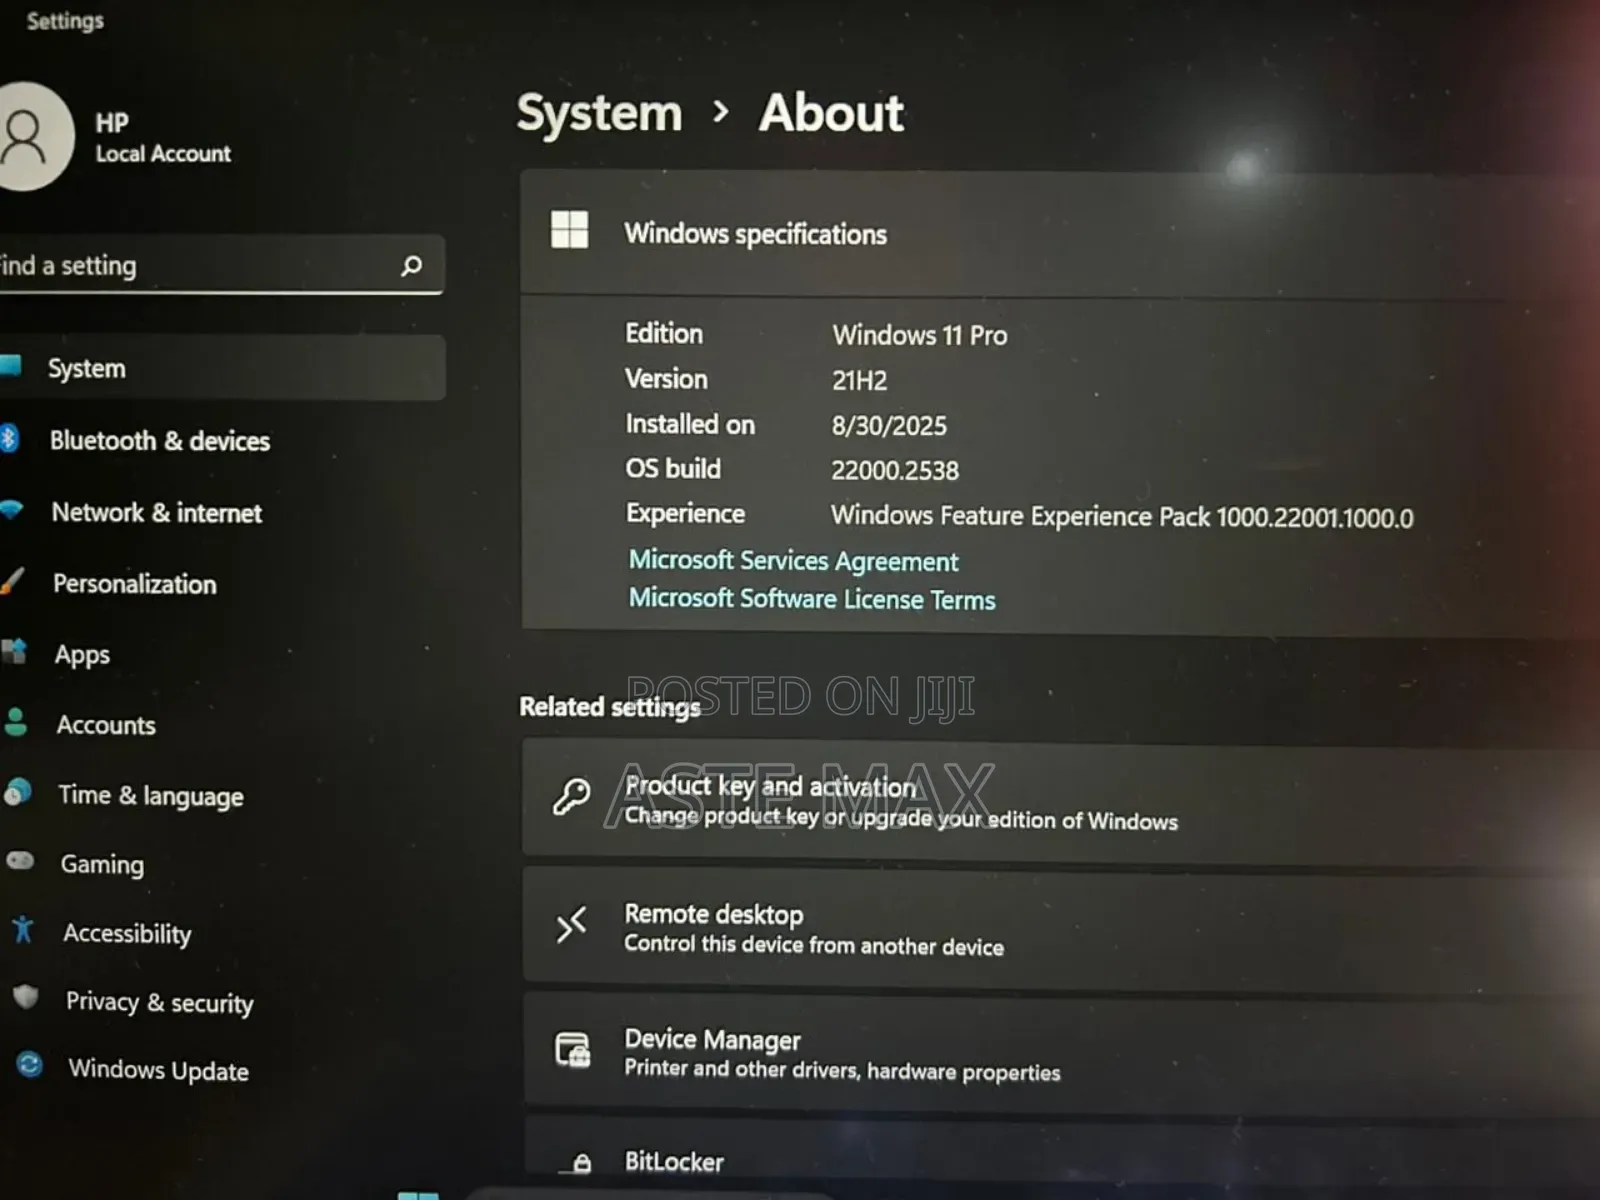This screenshot has width=1600, height=1200.
Task: Open Microsoft Software License Terms link
Action: pyautogui.click(x=811, y=599)
